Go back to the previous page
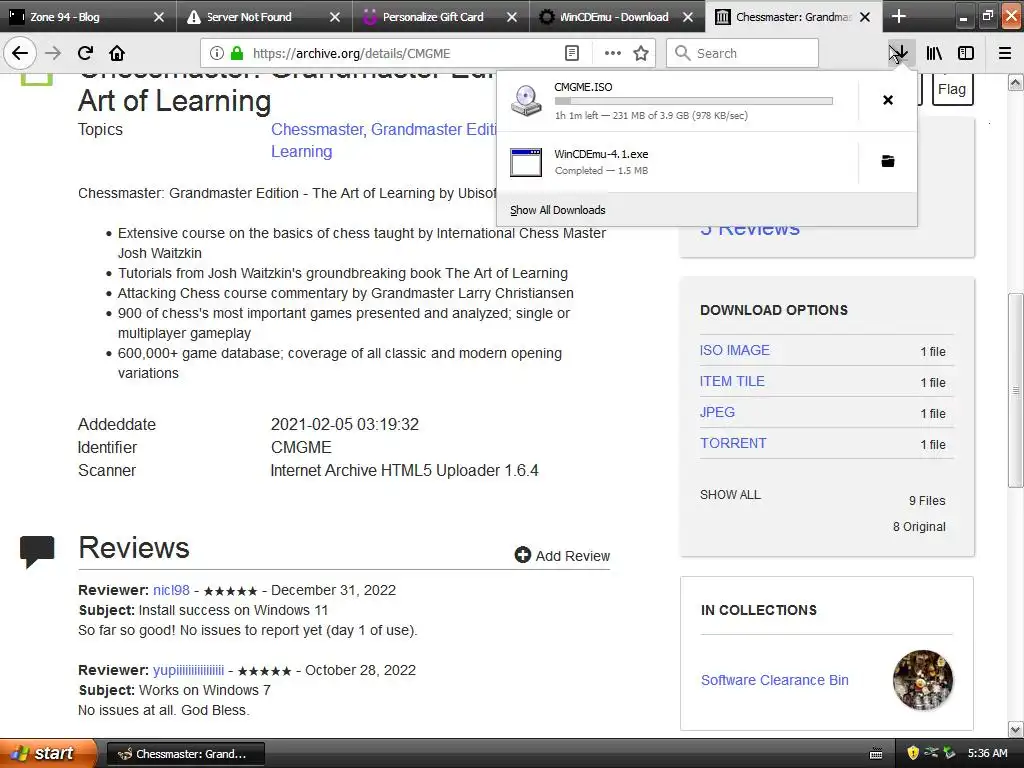 coord(20,53)
